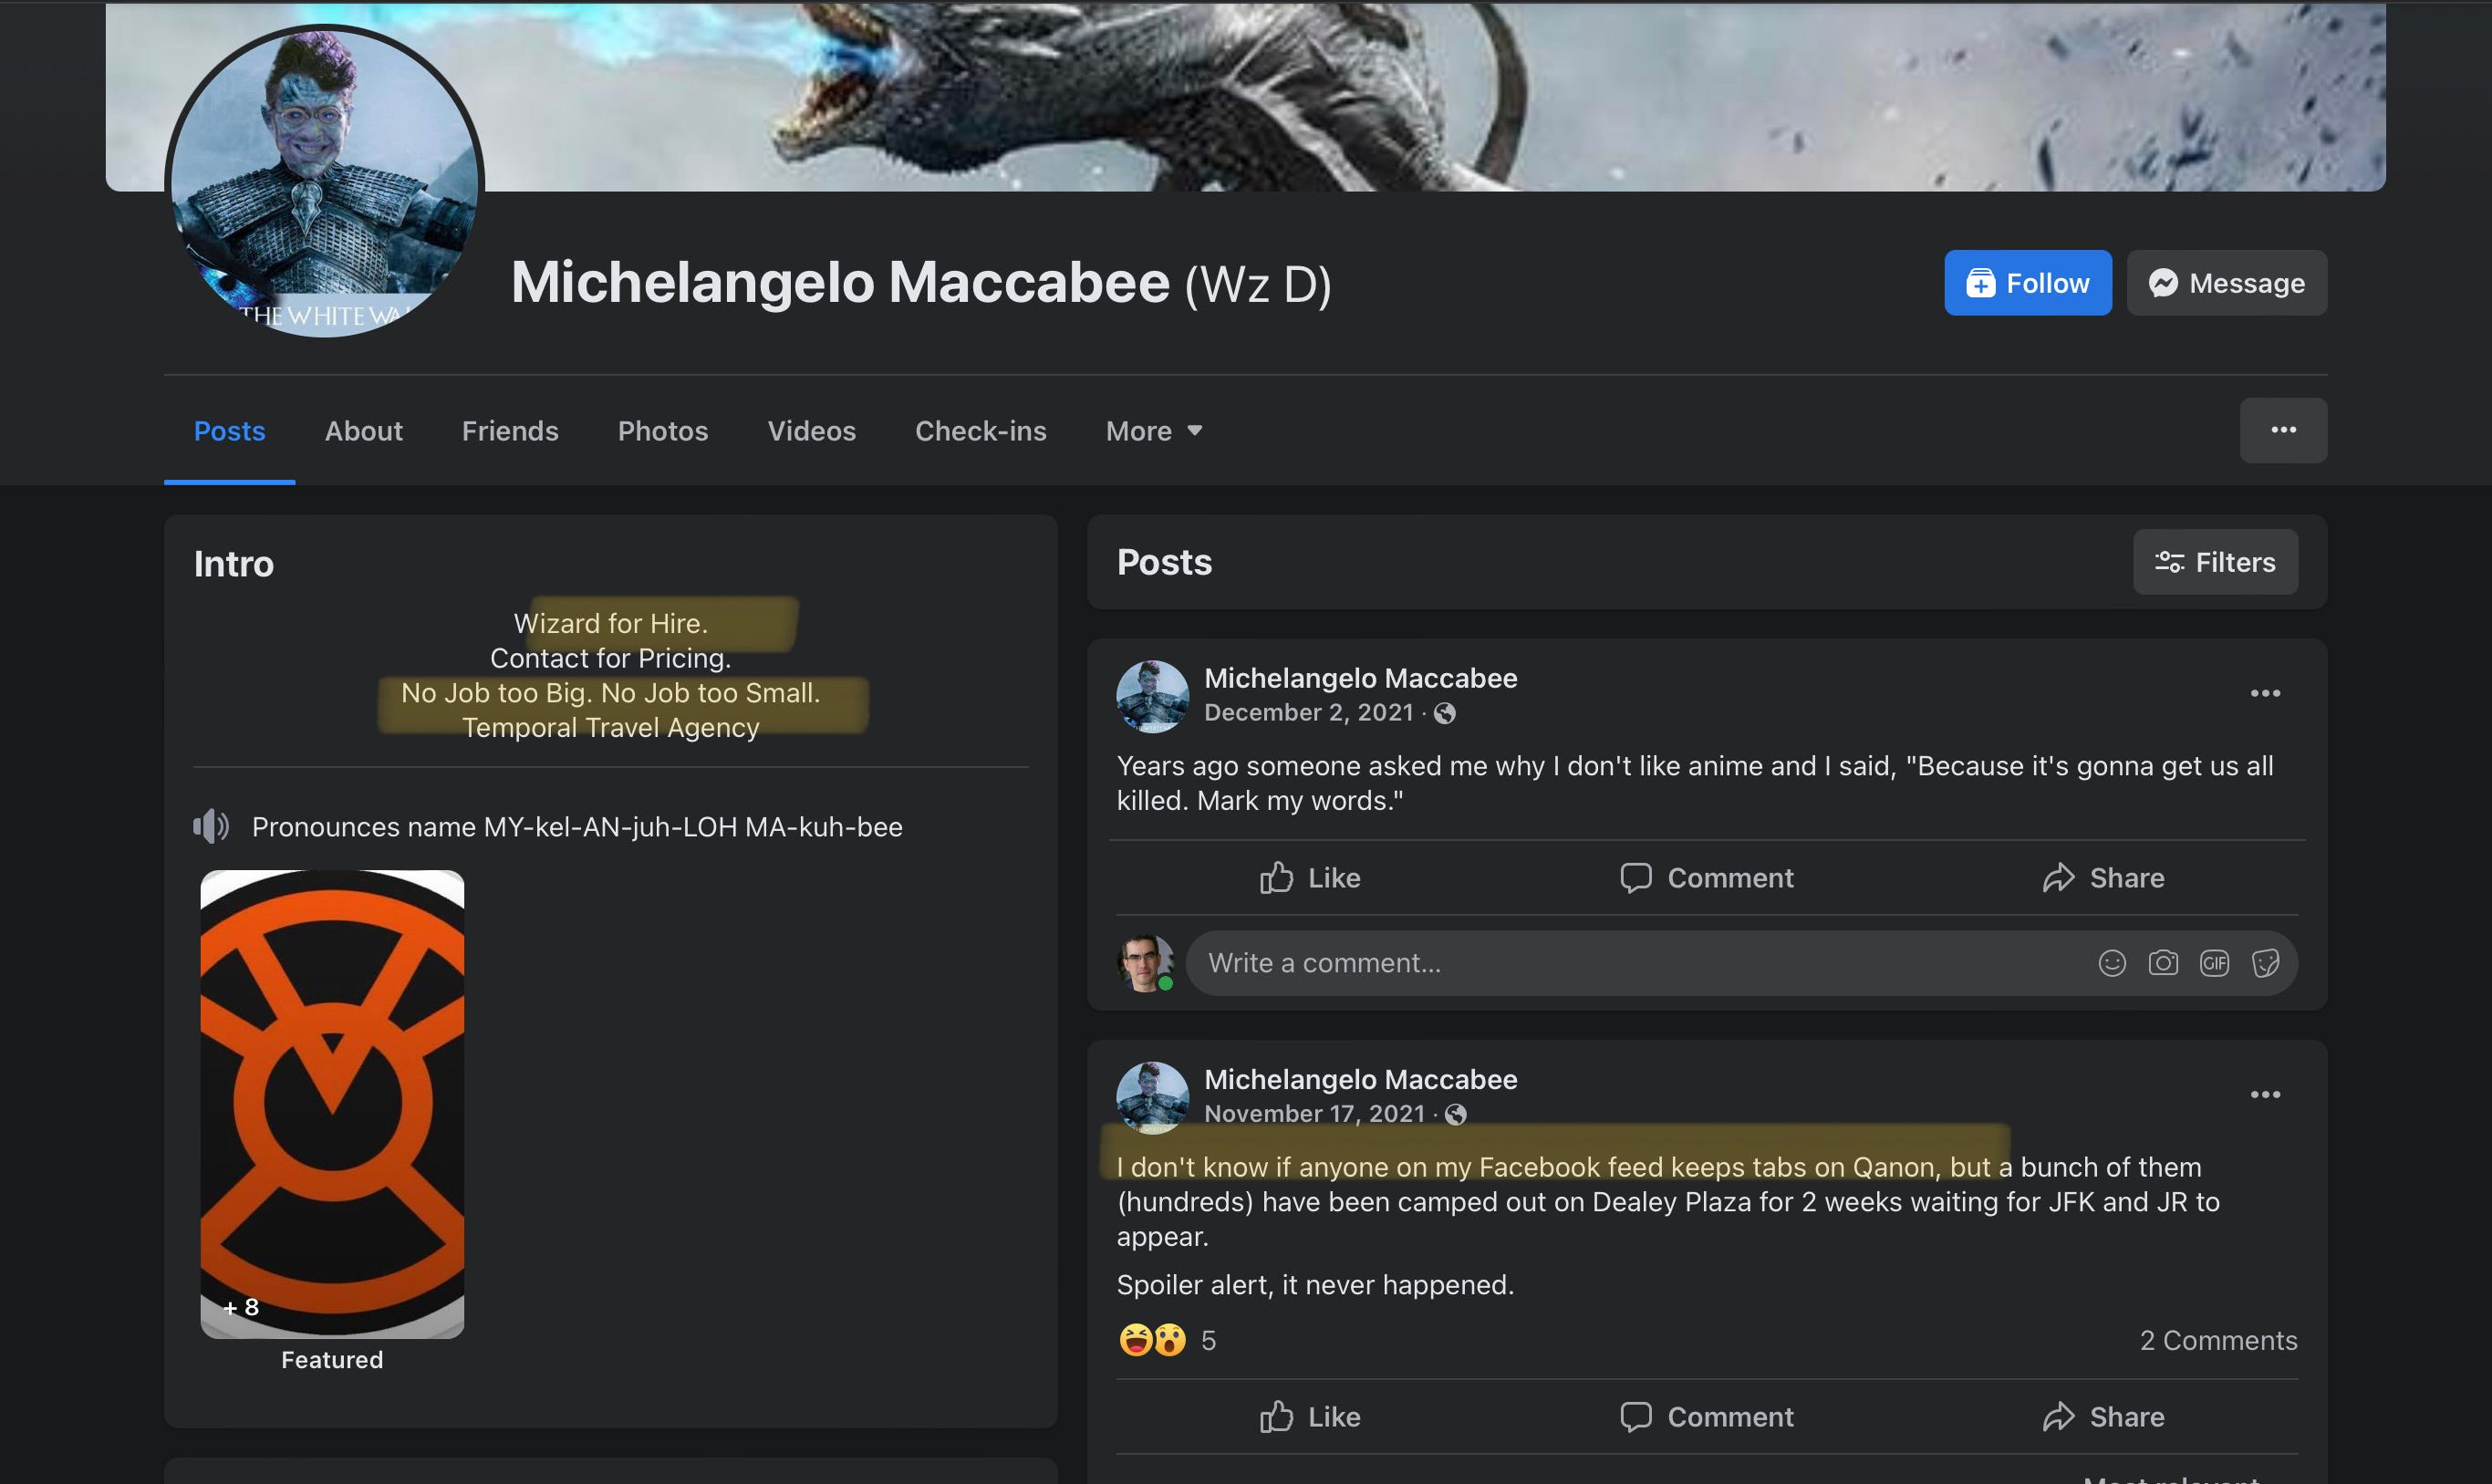This screenshot has width=2492, height=1484.
Task: Go to the Photos tab
Action: (663, 431)
